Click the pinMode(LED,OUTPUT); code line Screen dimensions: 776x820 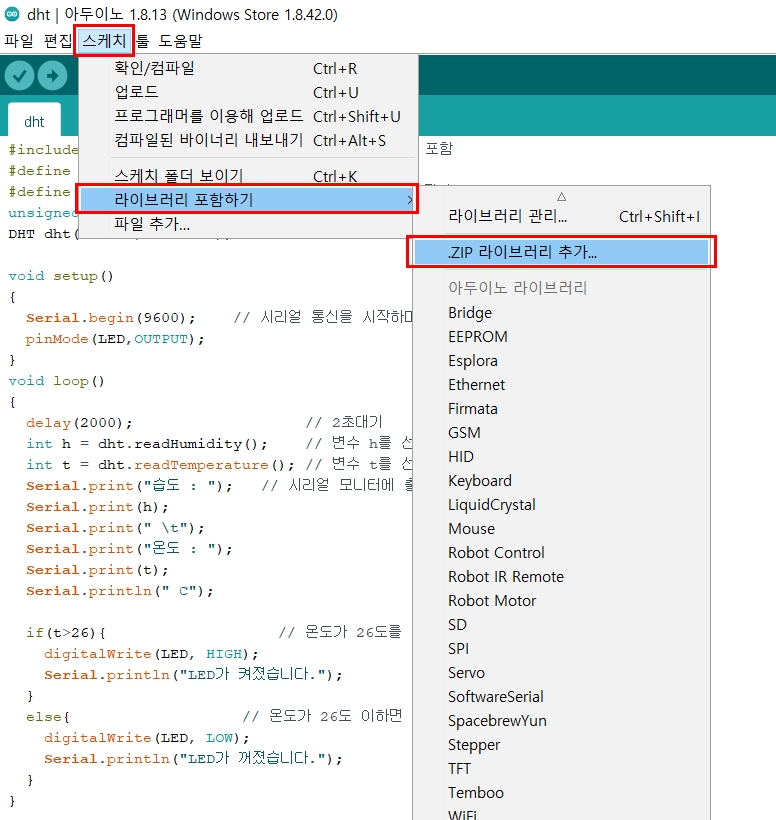coord(115,339)
